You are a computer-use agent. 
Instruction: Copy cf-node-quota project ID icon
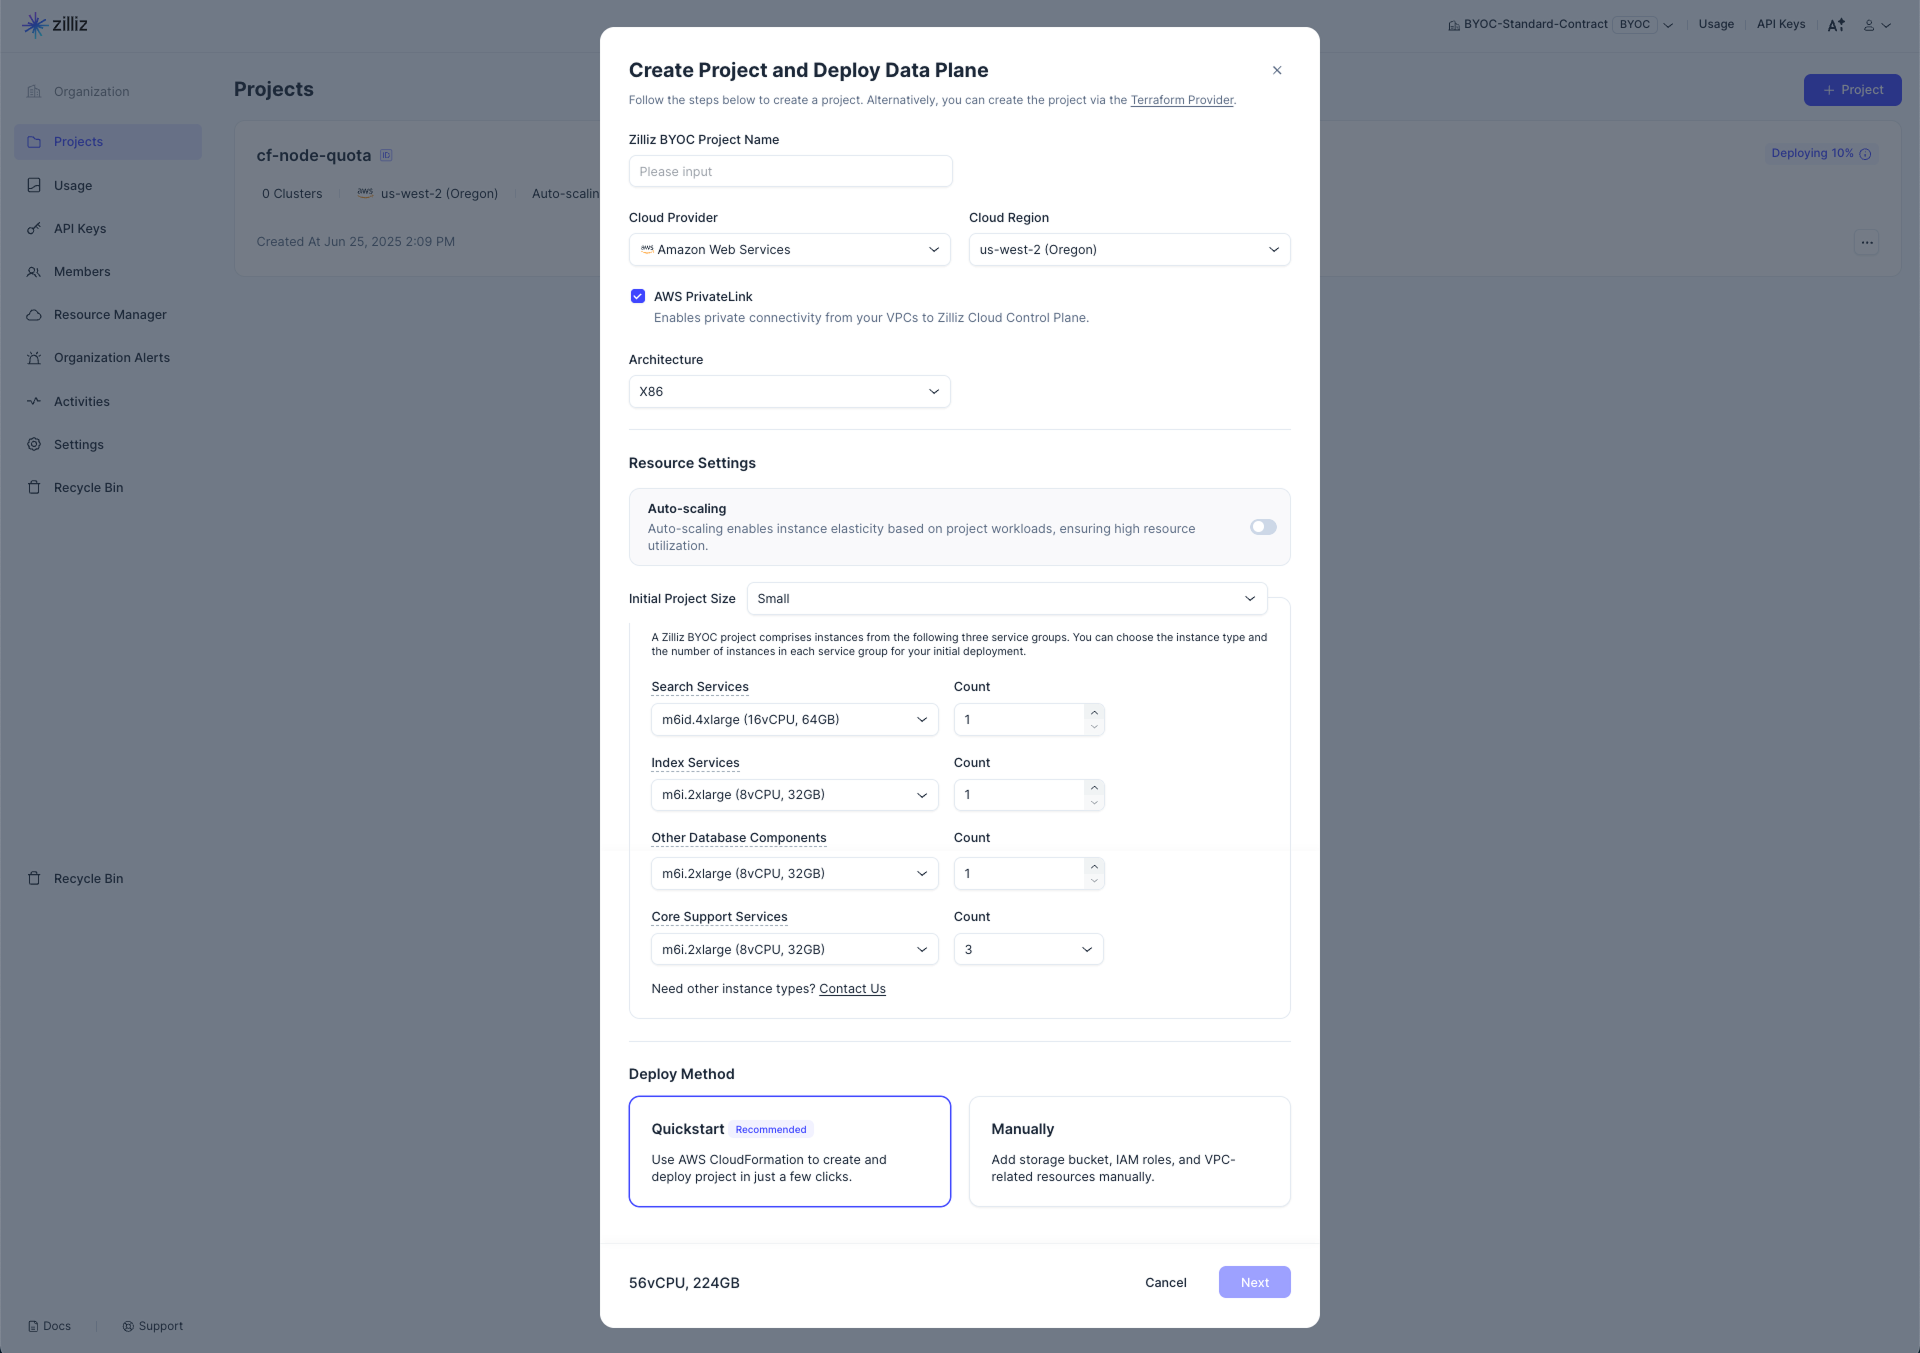(x=386, y=155)
